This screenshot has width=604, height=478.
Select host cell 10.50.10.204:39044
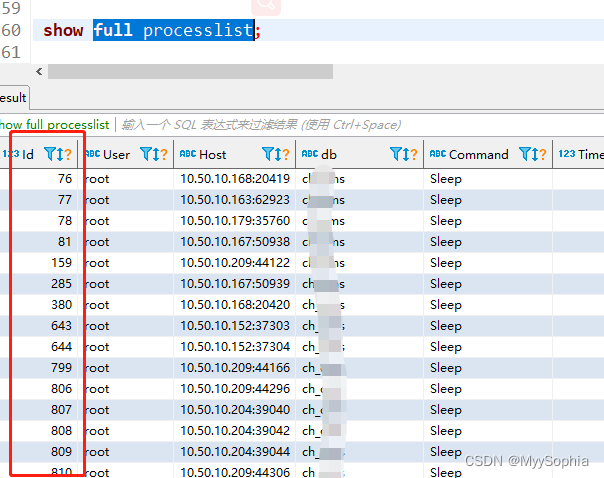(x=235, y=452)
